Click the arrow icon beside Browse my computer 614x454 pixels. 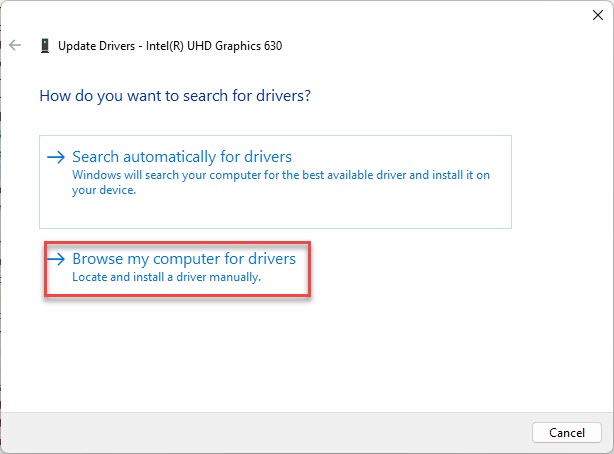(x=56, y=259)
